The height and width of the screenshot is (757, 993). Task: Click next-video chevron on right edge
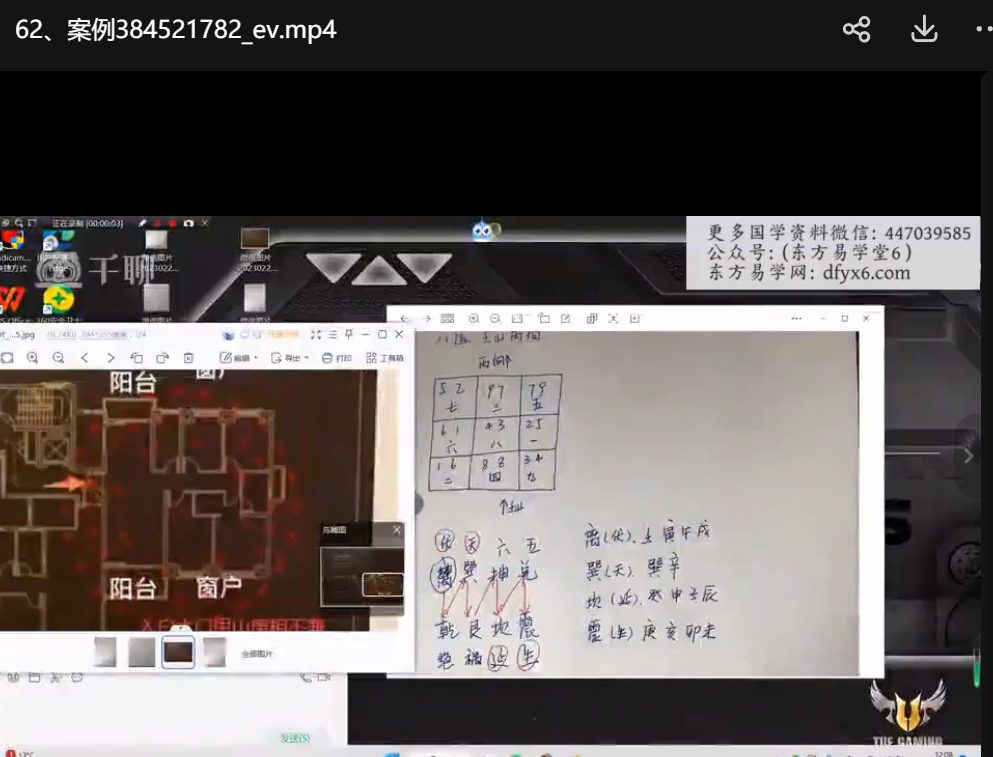click(x=967, y=455)
